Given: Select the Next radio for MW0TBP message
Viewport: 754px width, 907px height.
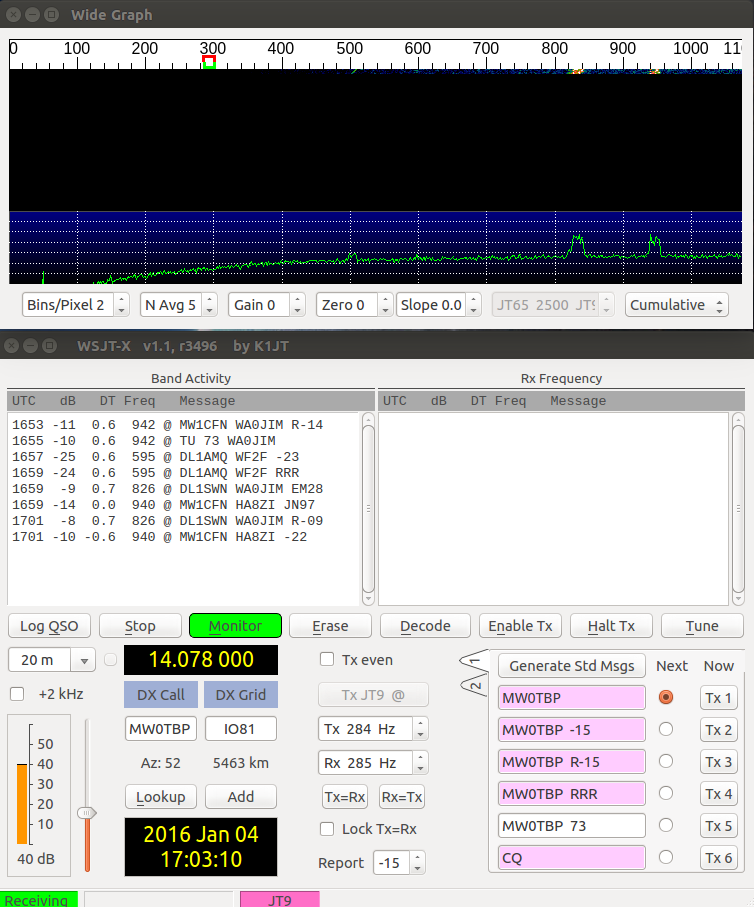Looking at the screenshot, I should coord(666,698).
